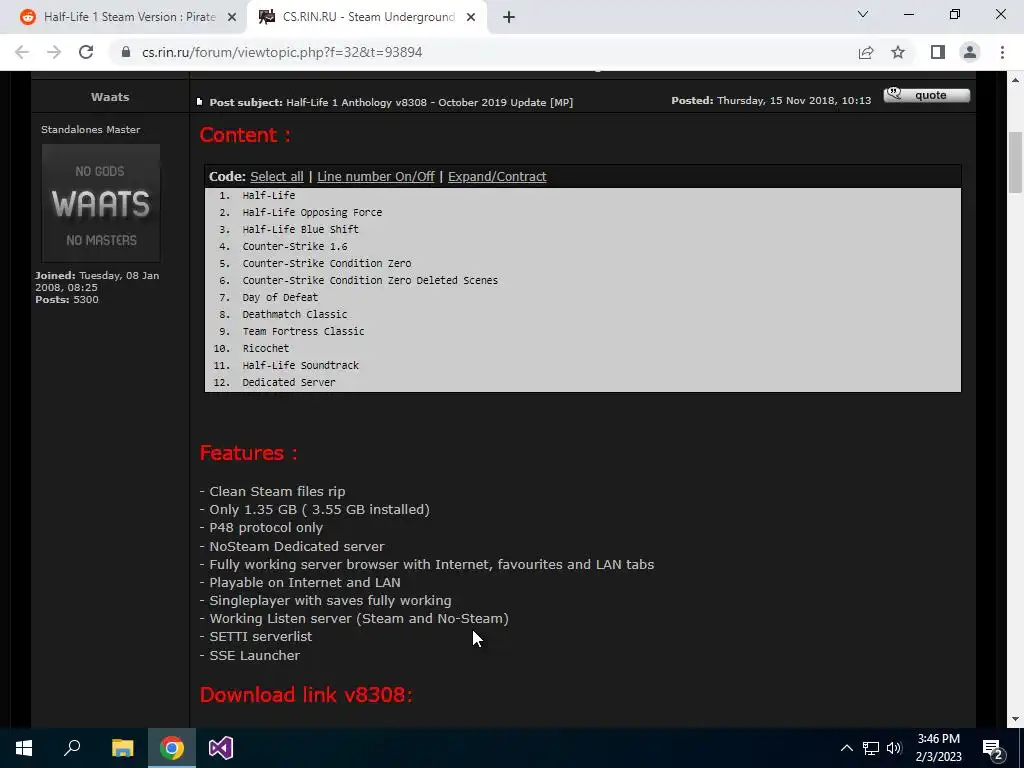
Task: Select 'Half-Life Soundtrack' line
Action: [x=300, y=365]
